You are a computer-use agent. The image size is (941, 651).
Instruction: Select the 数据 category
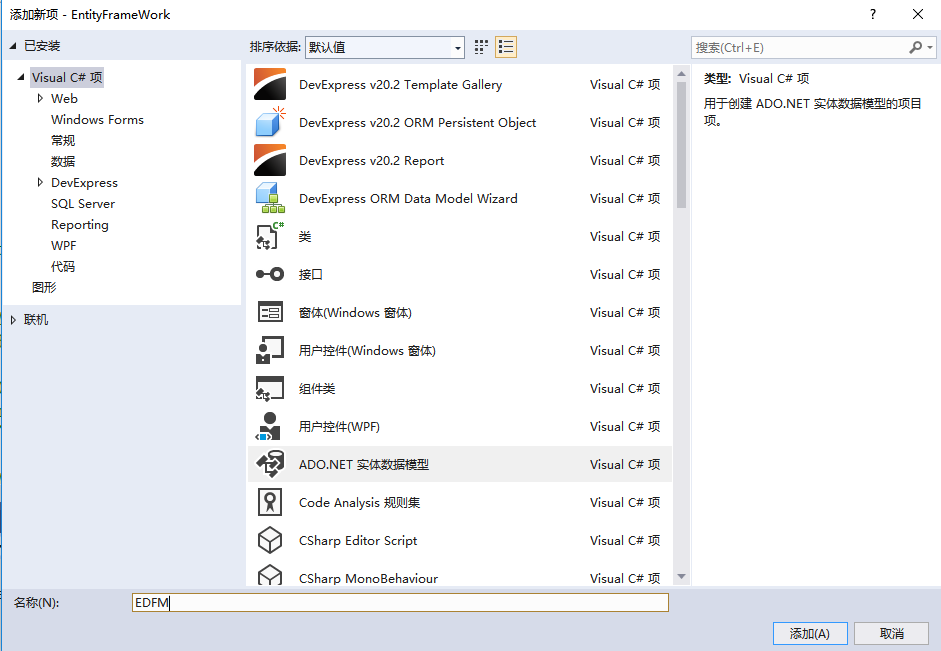(63, 161)
